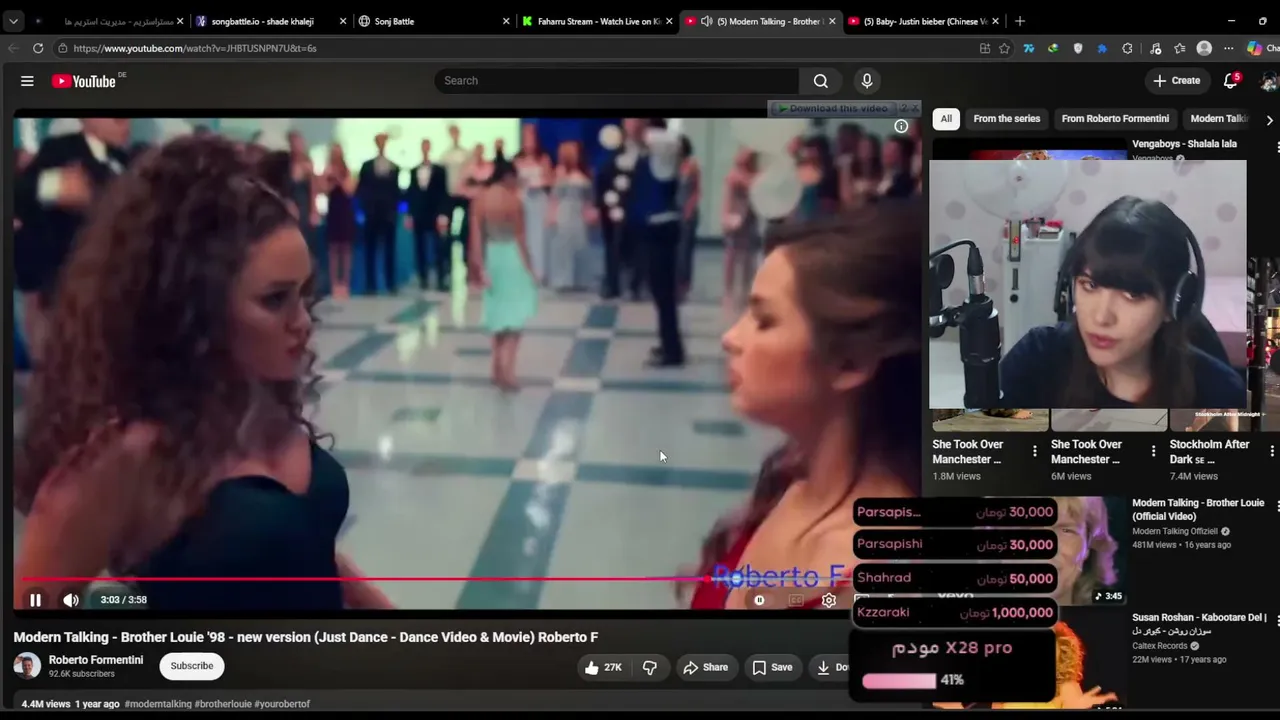Select the From the series chip

coord(1007,119)
